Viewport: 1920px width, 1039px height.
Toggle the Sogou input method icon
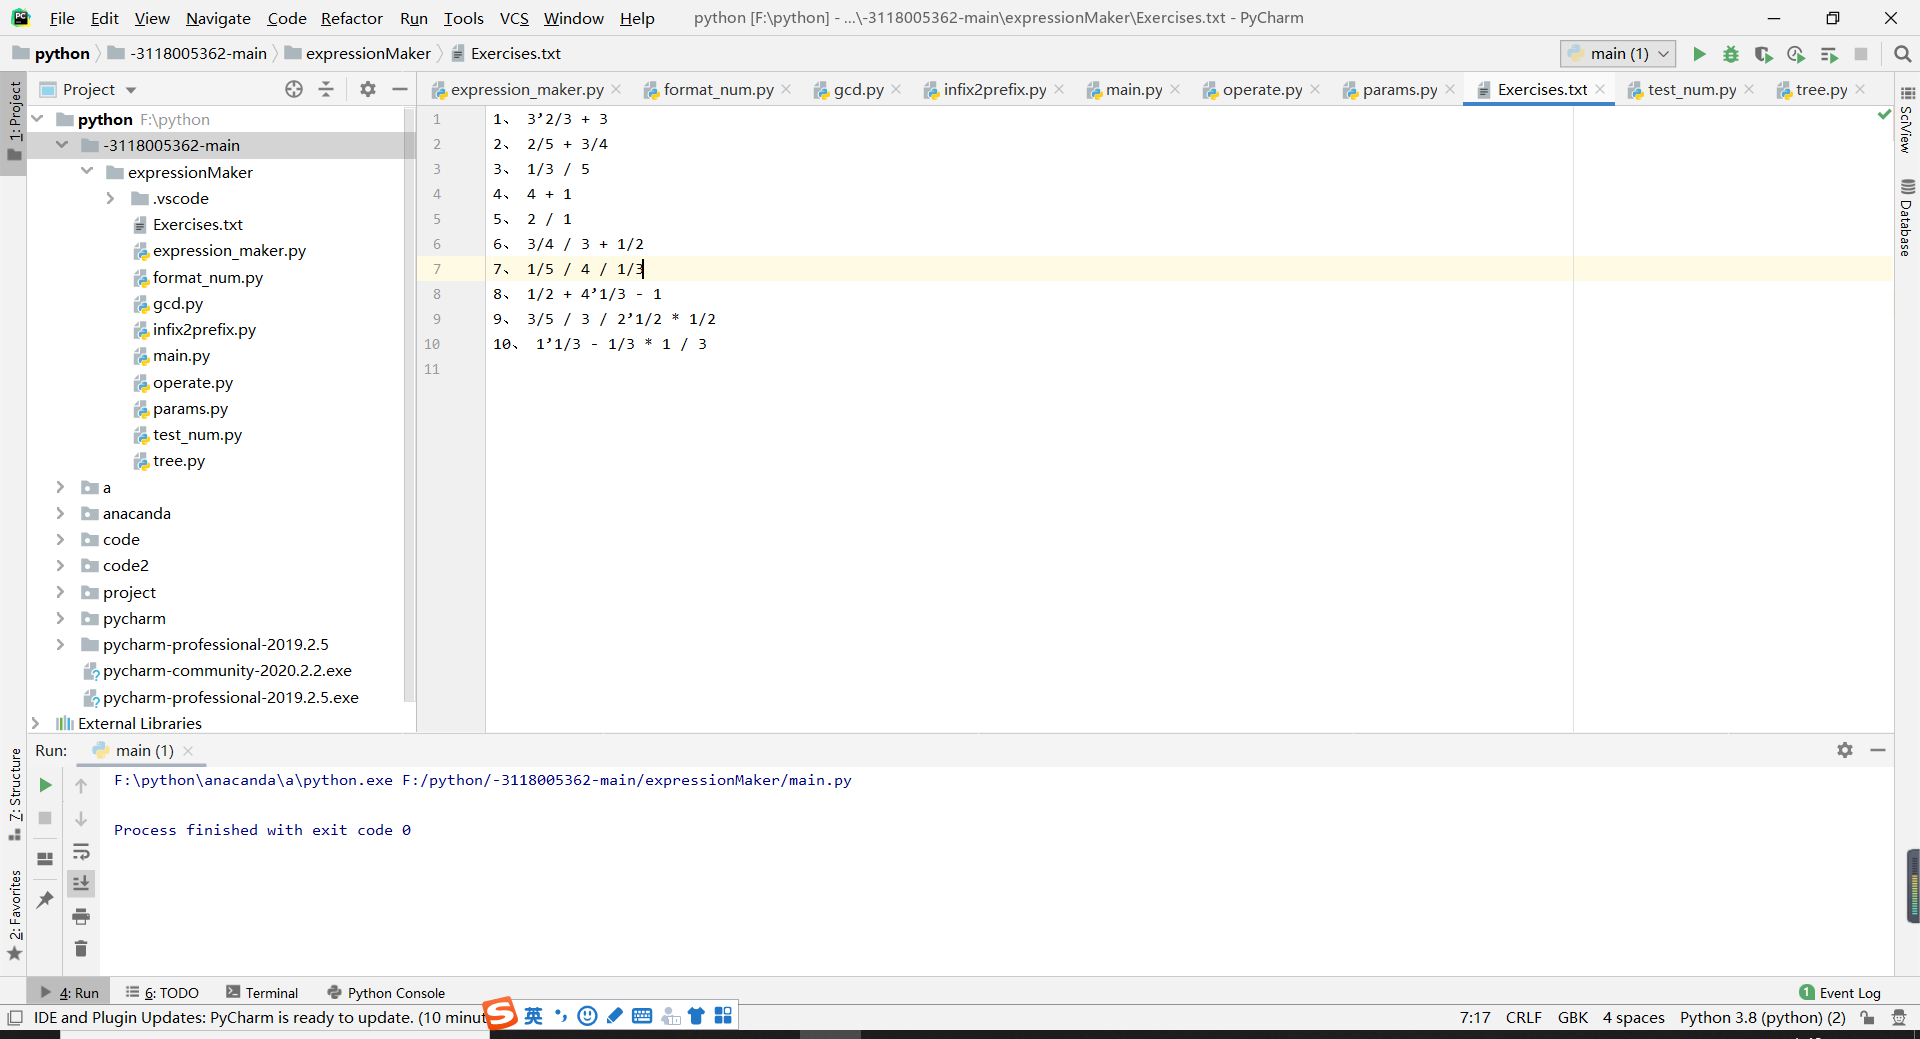[500, 1014]
